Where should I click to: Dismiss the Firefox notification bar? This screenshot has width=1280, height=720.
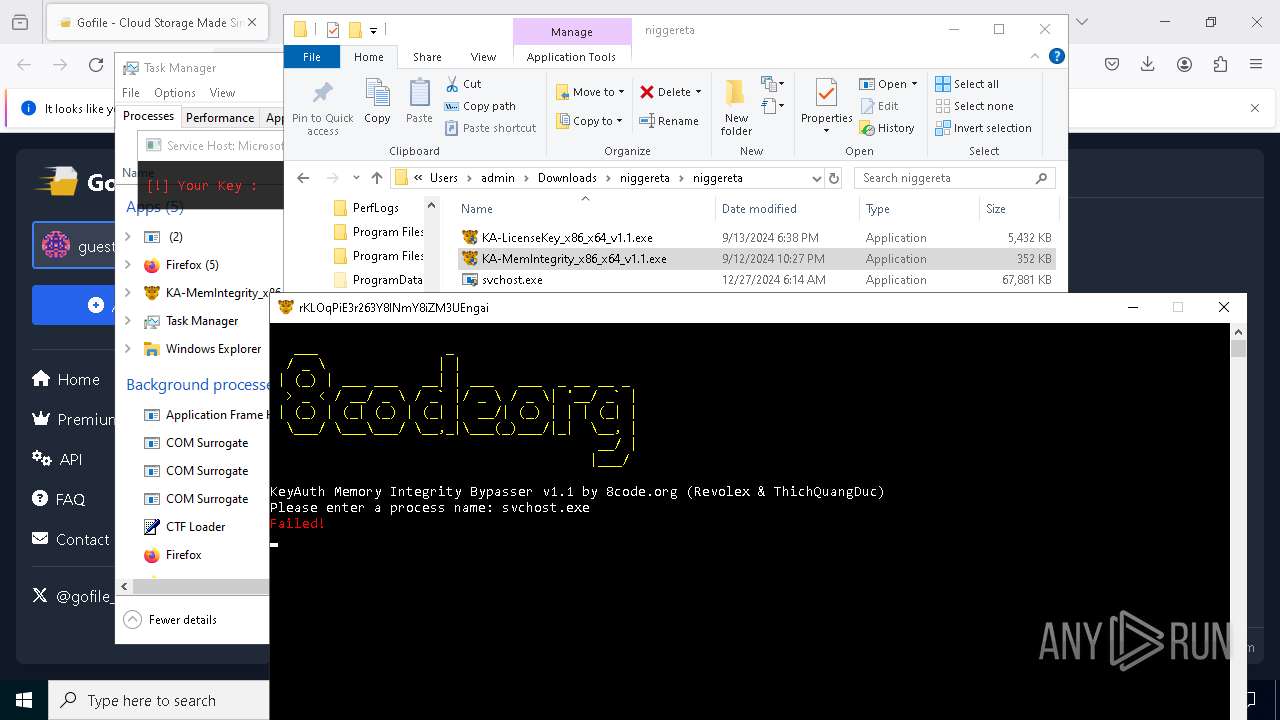(x=1255, y=108)
